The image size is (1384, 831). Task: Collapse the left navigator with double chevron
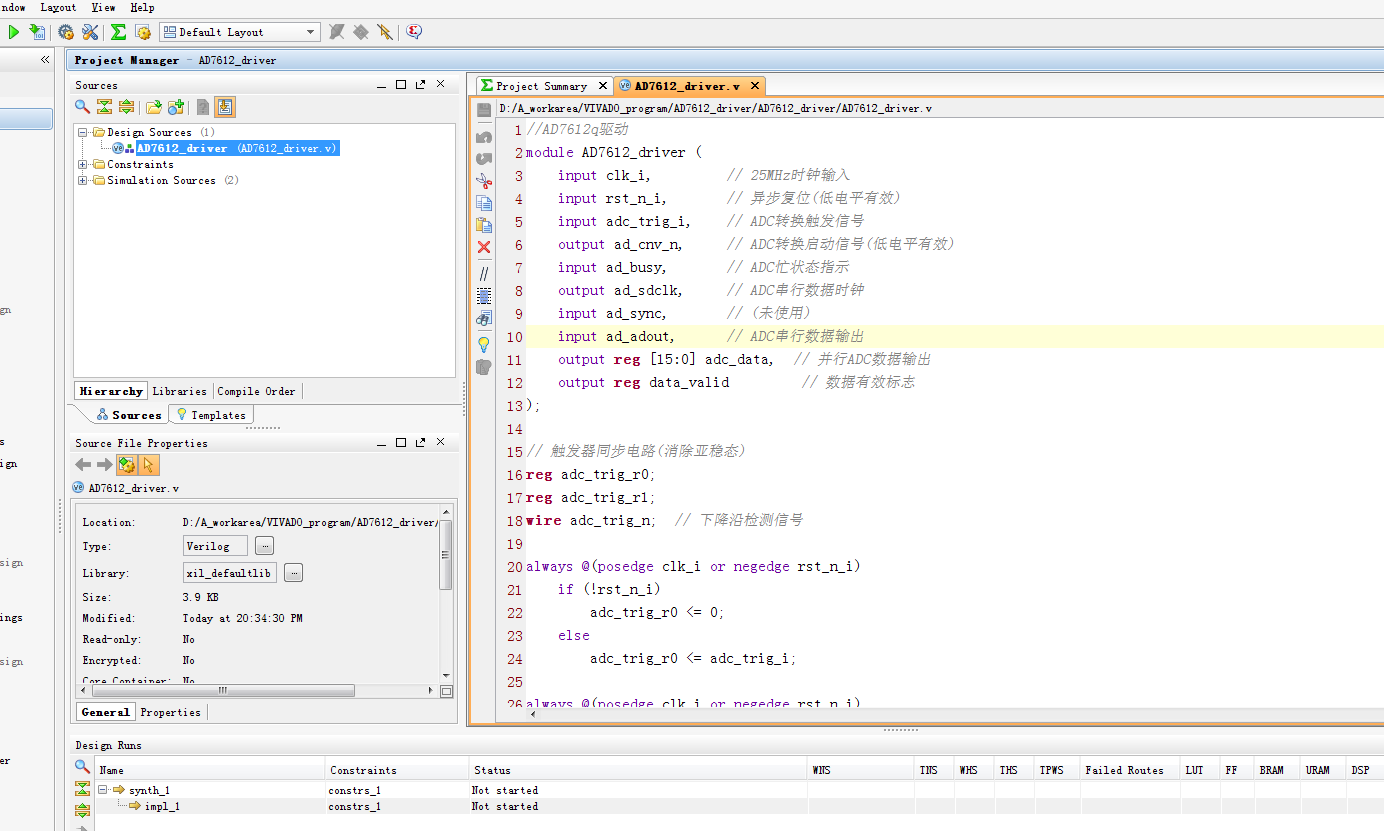pos(45,60)
